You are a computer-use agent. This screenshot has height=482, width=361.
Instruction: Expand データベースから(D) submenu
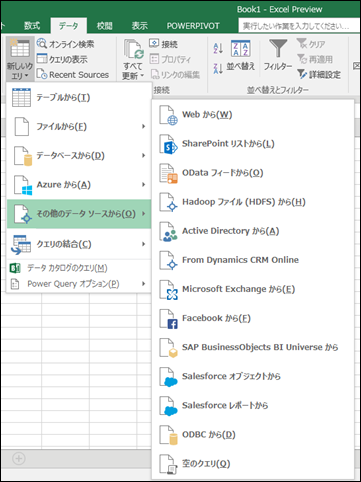coord(79,156)
